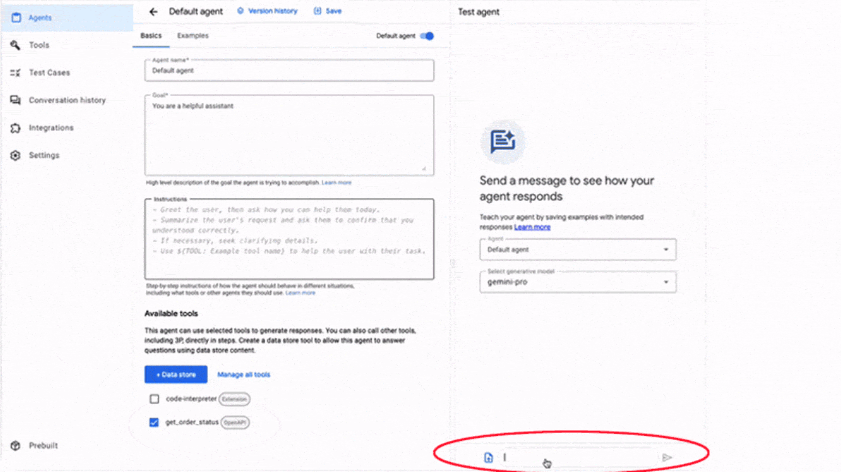841x472 pixels.
Task: Open Settings using the gear icon
Action: coord(16,156)
